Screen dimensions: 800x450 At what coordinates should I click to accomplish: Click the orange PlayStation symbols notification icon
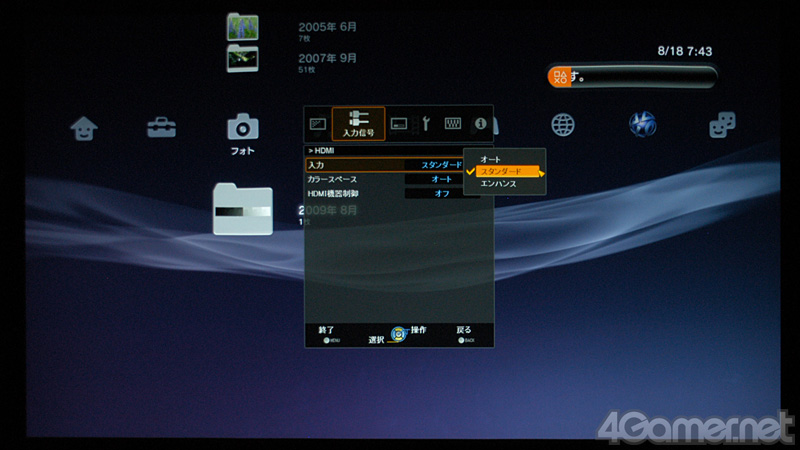click(560, 77)
